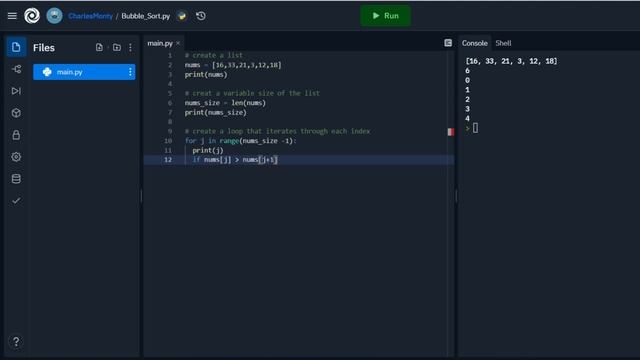This screenshot has width=640, height=360.
Task: Click code line 'print(j)'
Action: tap(208, 150)
